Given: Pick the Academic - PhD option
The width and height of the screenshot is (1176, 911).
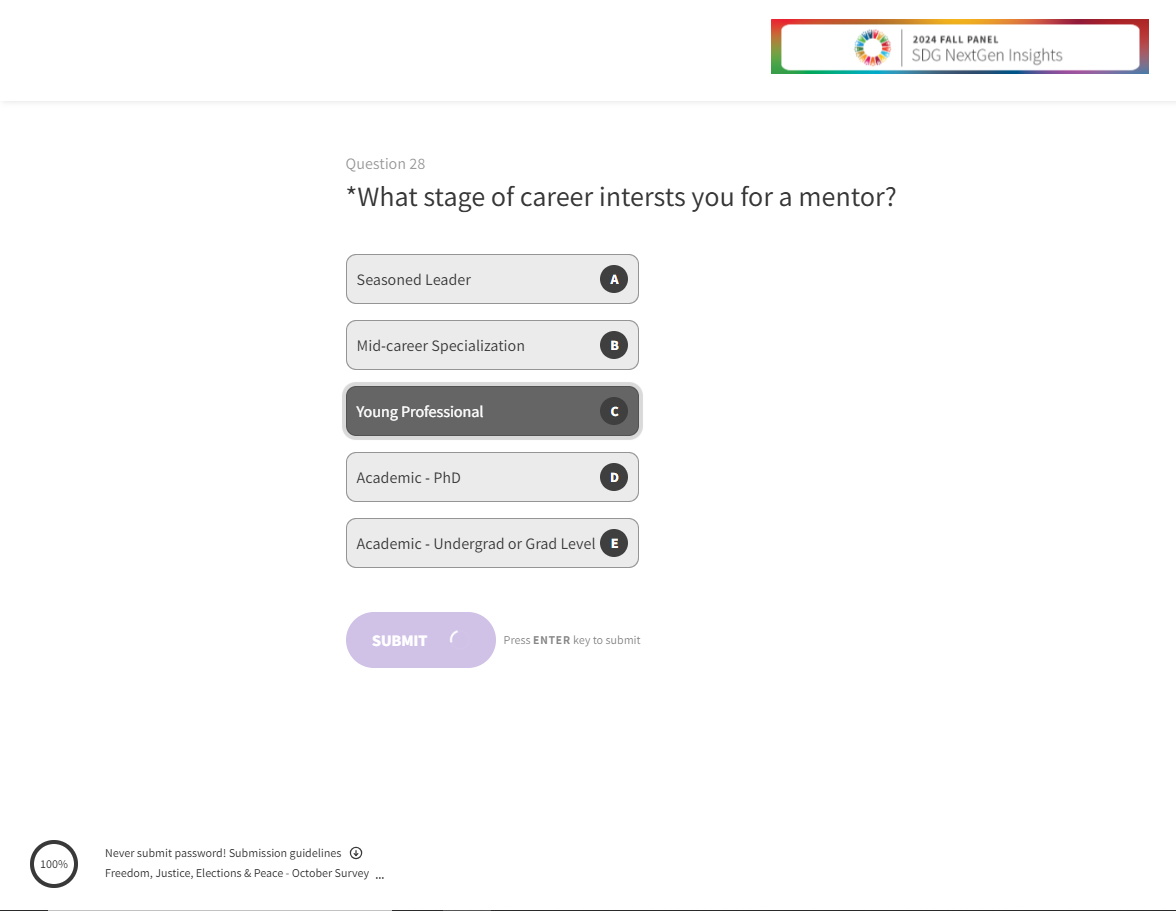Looking at the screenshot, I should (x=470, y=477).
